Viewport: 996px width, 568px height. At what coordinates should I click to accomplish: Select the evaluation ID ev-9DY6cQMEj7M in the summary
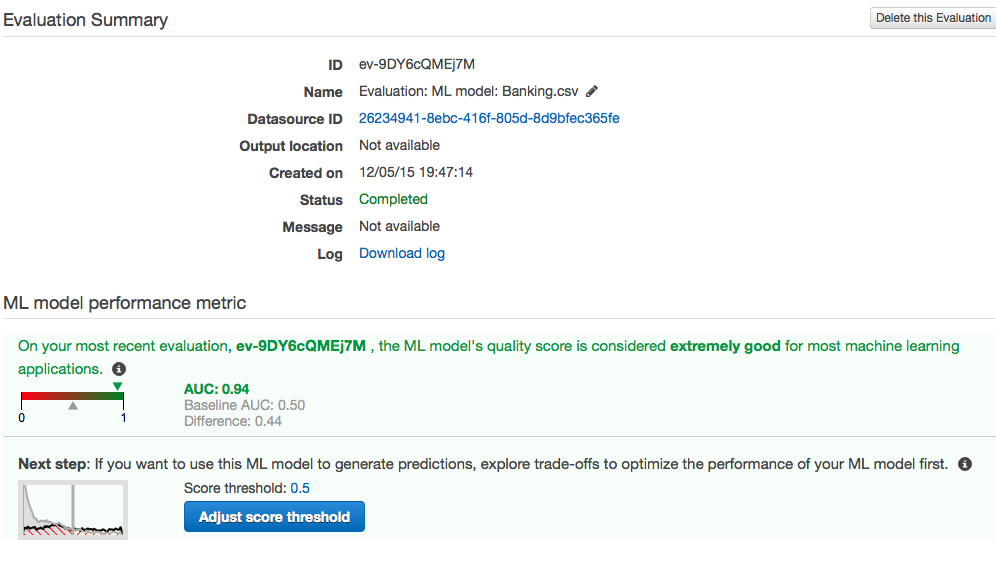tap(417, 64)
